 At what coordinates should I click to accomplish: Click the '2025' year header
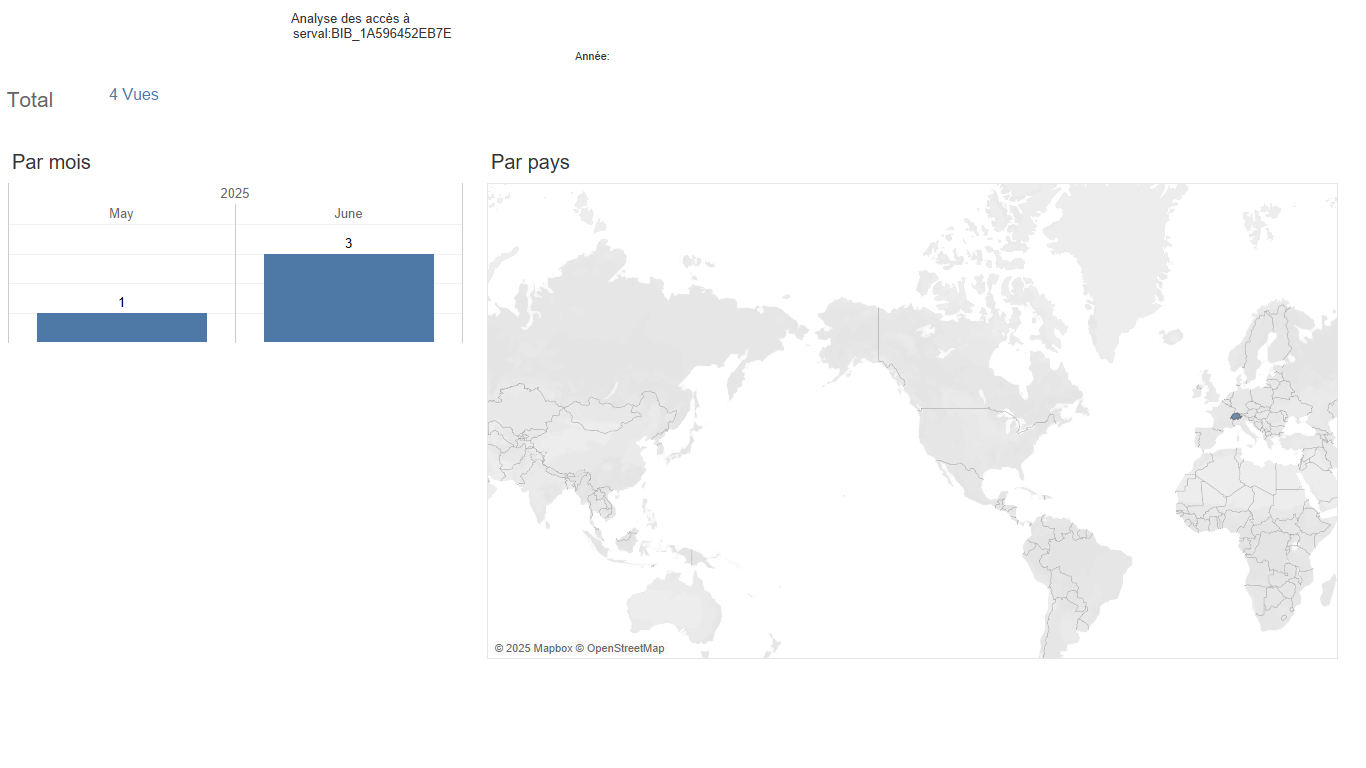[x=235, y=193]
